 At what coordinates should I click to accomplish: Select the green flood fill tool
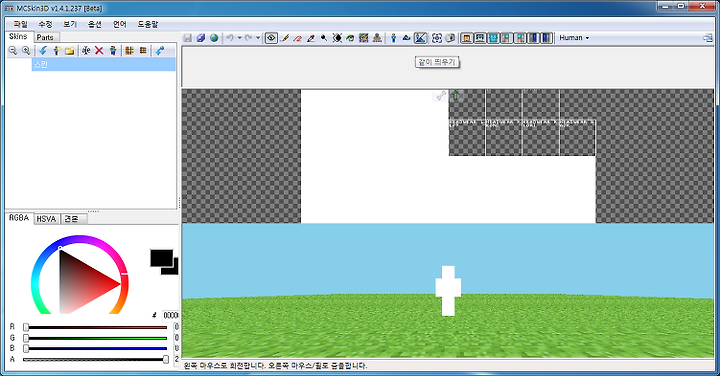(x=350, y=38)
